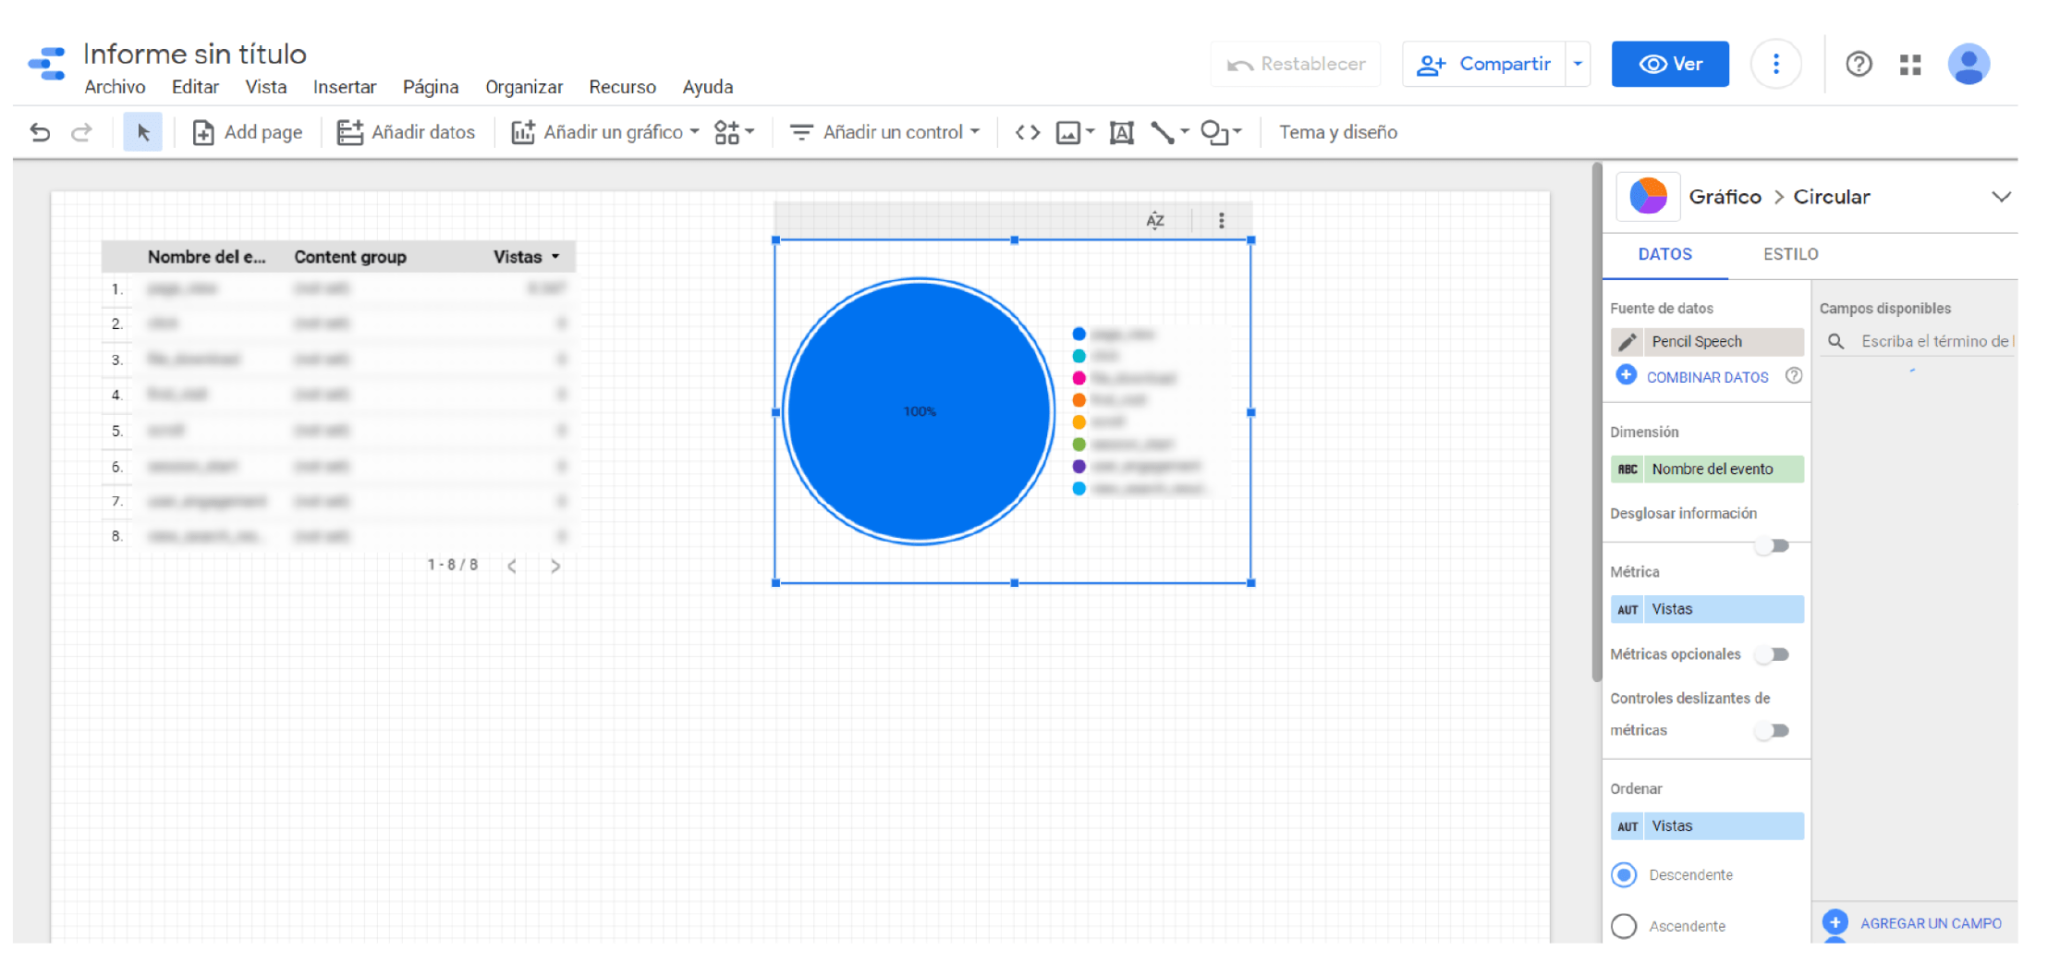Edit the Pencil Speech data source
This screenshot has height=964, width=2048.
[x=1628, y=341]
